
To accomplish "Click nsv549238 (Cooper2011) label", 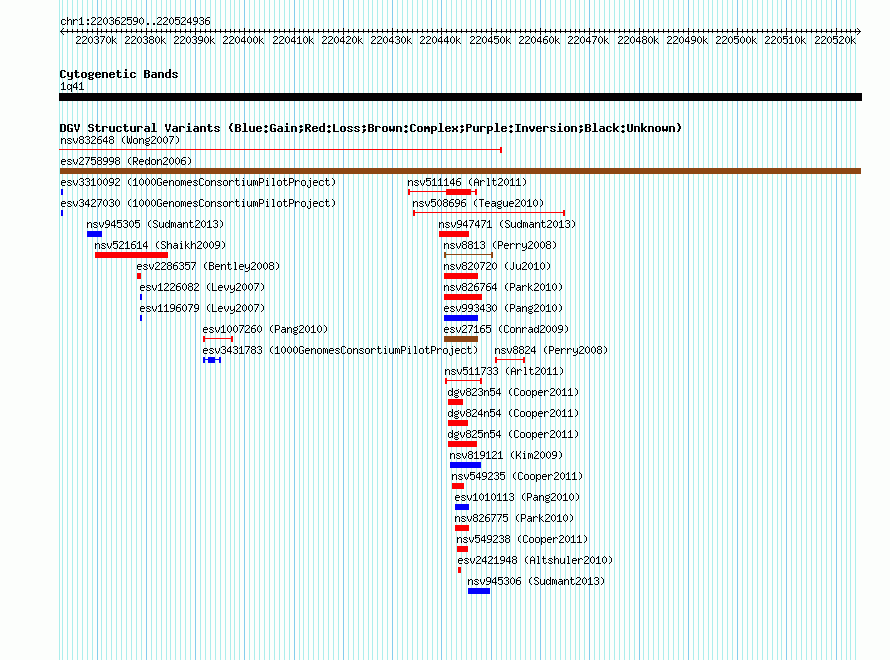I will click(522, 539).
